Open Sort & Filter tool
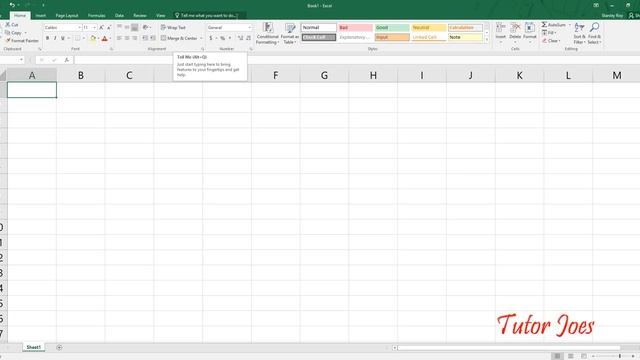 pyautogui.click(x=579, y=33)
